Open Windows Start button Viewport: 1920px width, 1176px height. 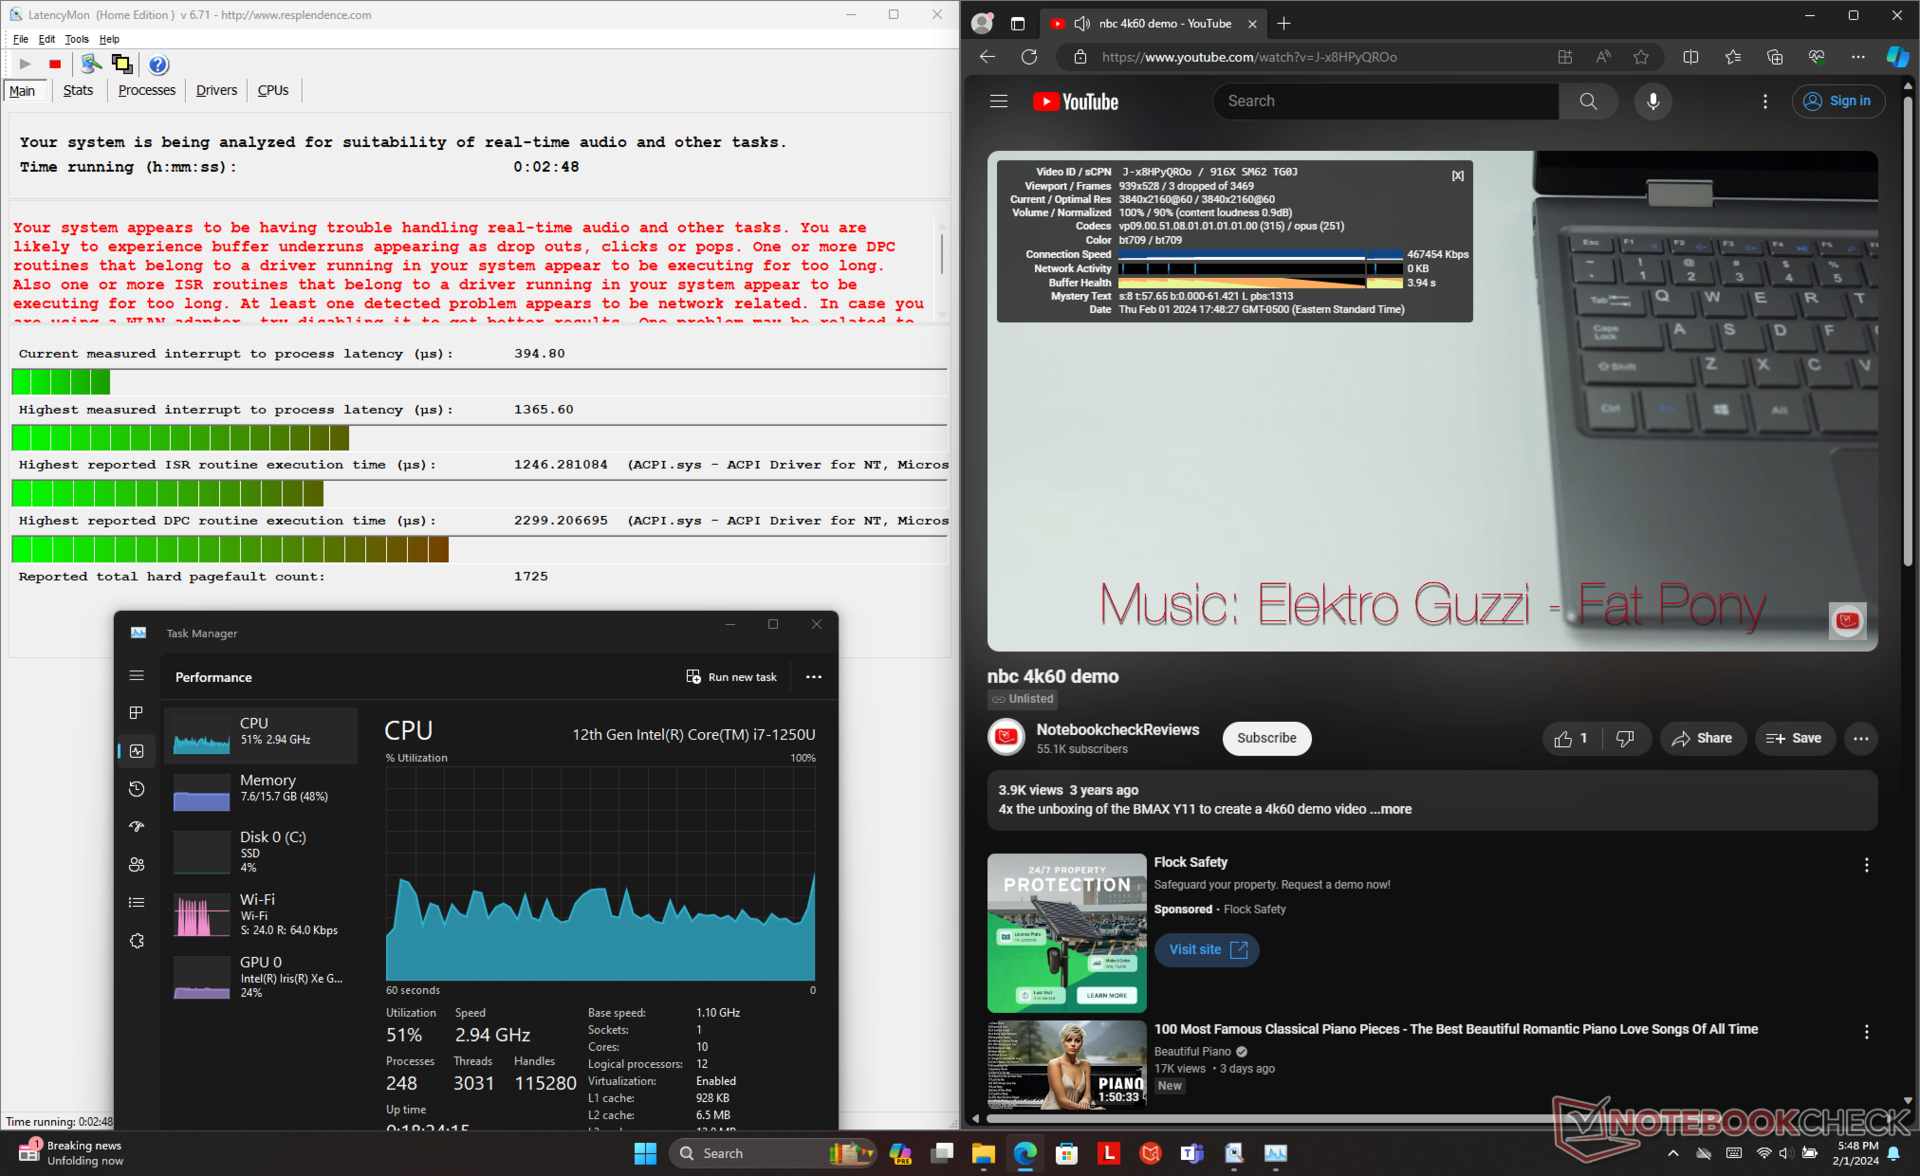(645, 1153)
